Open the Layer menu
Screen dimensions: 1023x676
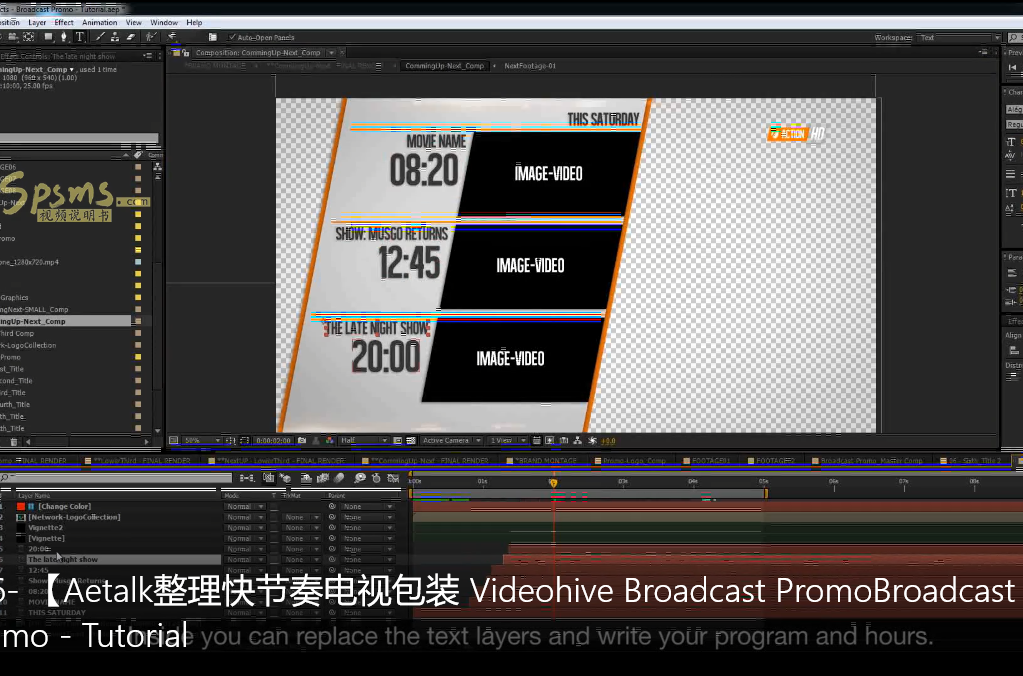point(37,22)
